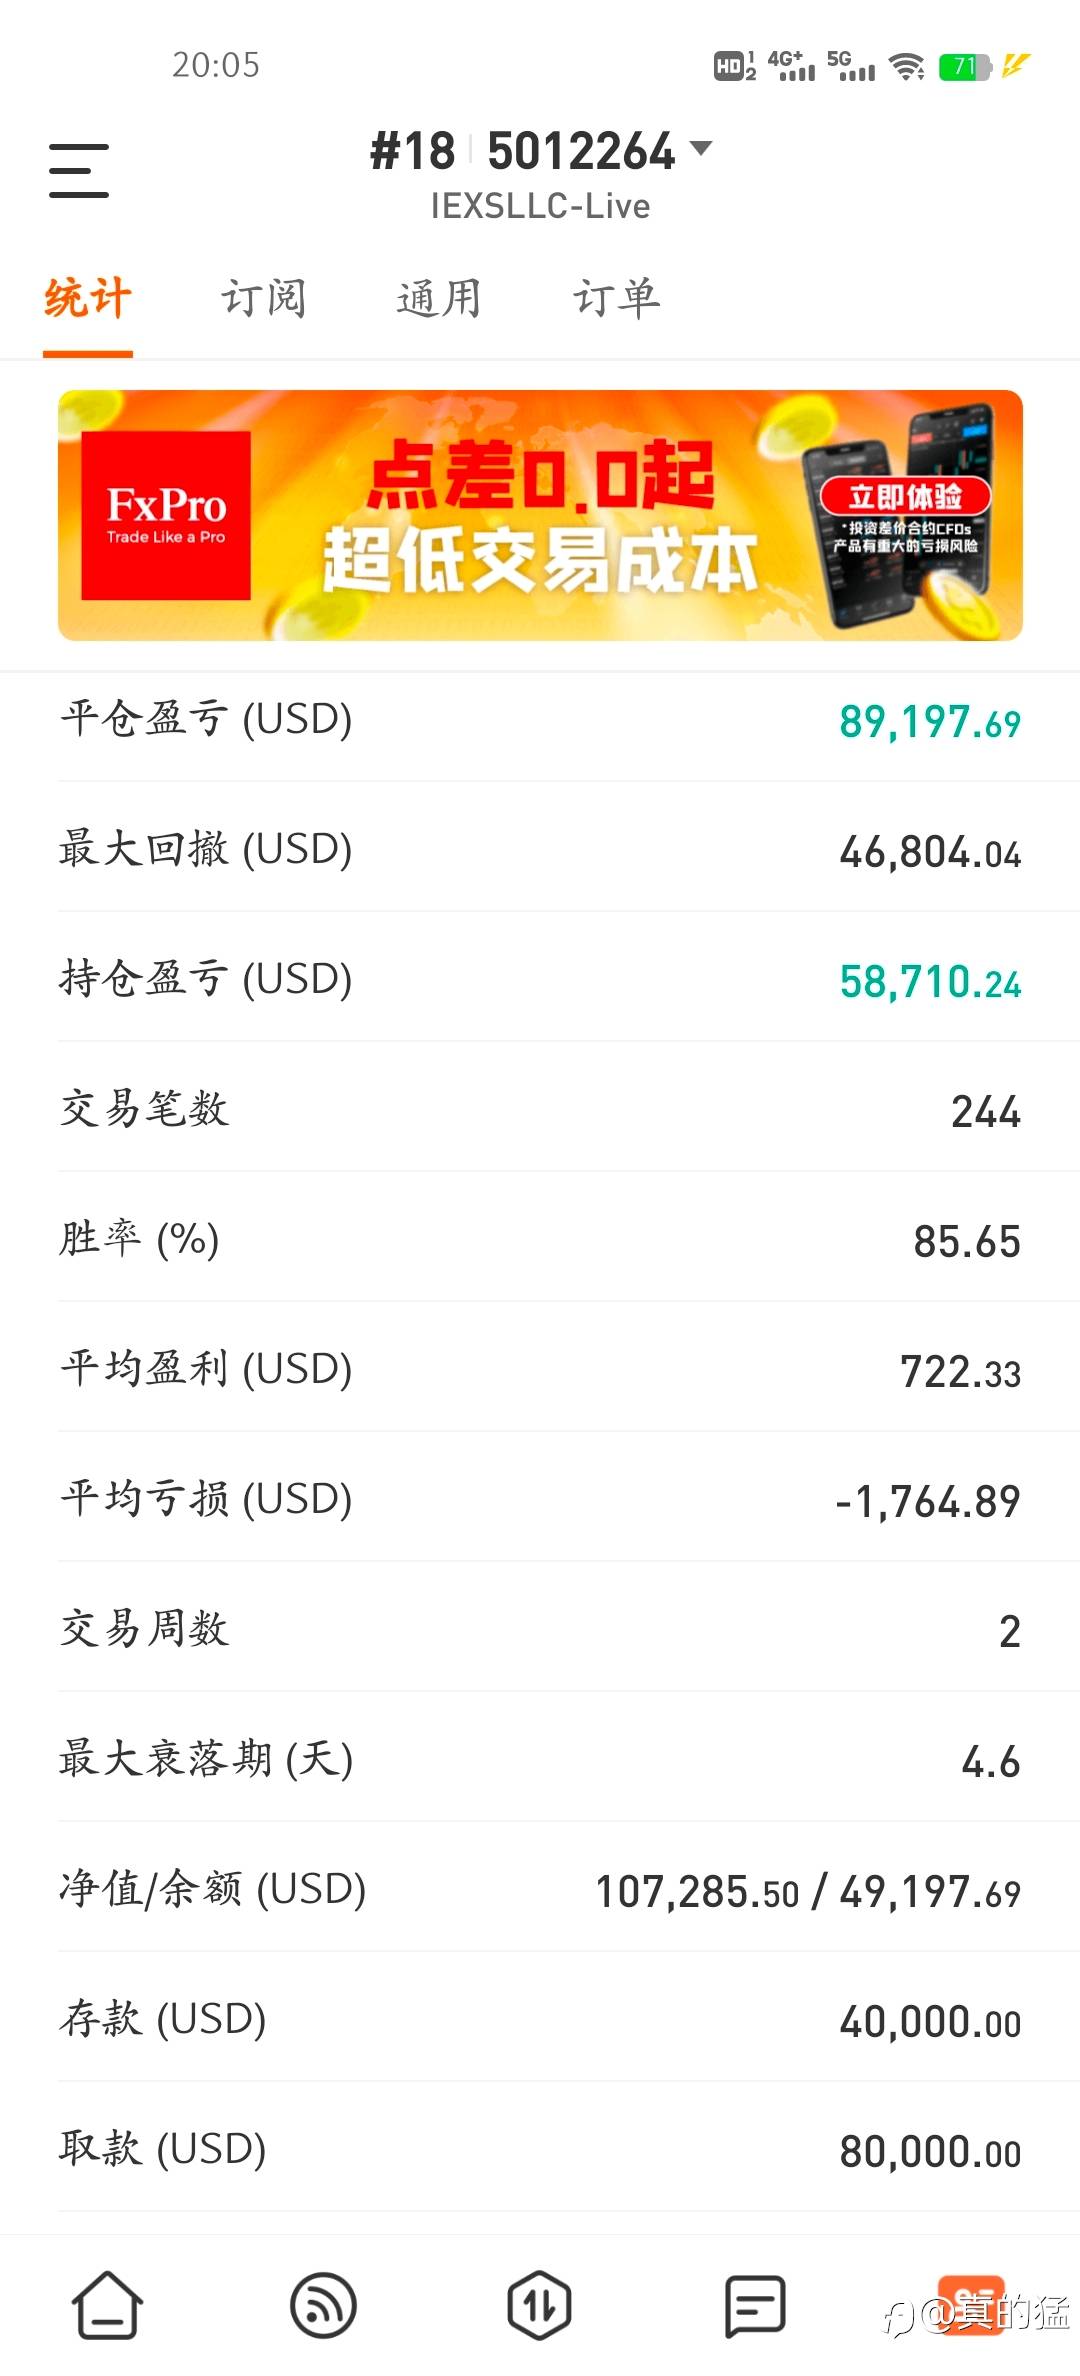Select the 统计 tab
The height and width of the screenshot is (2376, 1080).
click(88, 299)
